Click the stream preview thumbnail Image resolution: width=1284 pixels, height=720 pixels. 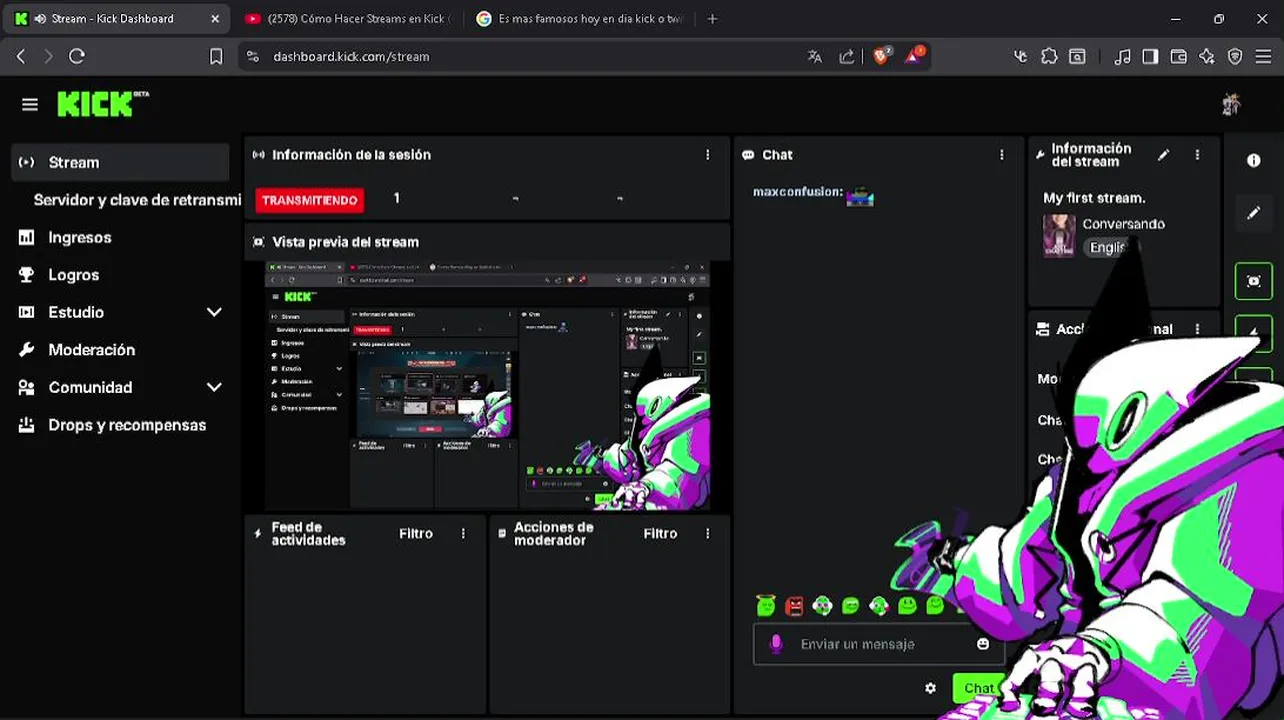point(487,385)
